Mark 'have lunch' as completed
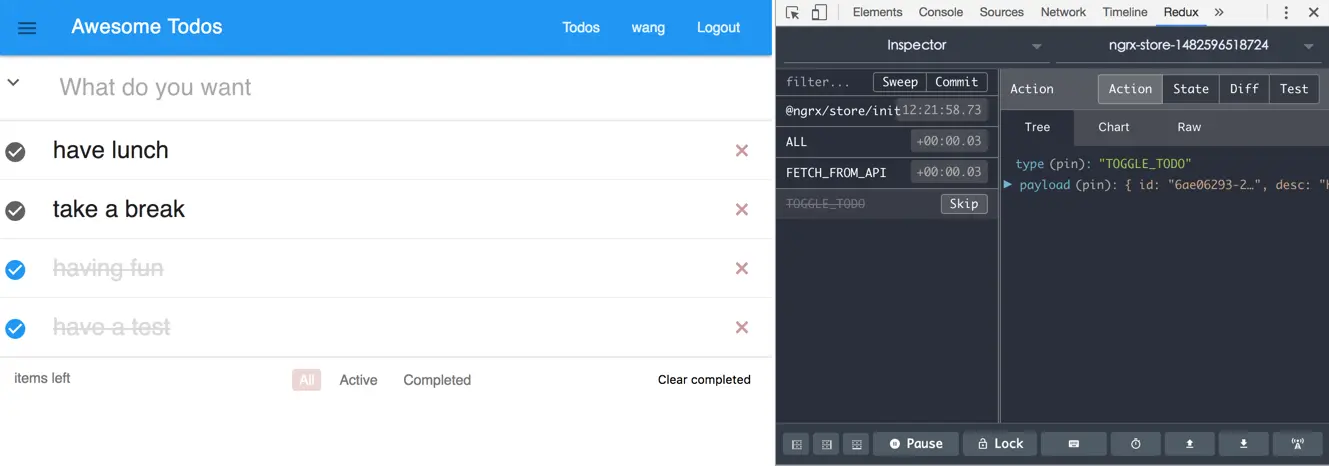This screenshot has width=1329, height=466. pyautogui.click(x=15, y=152)
